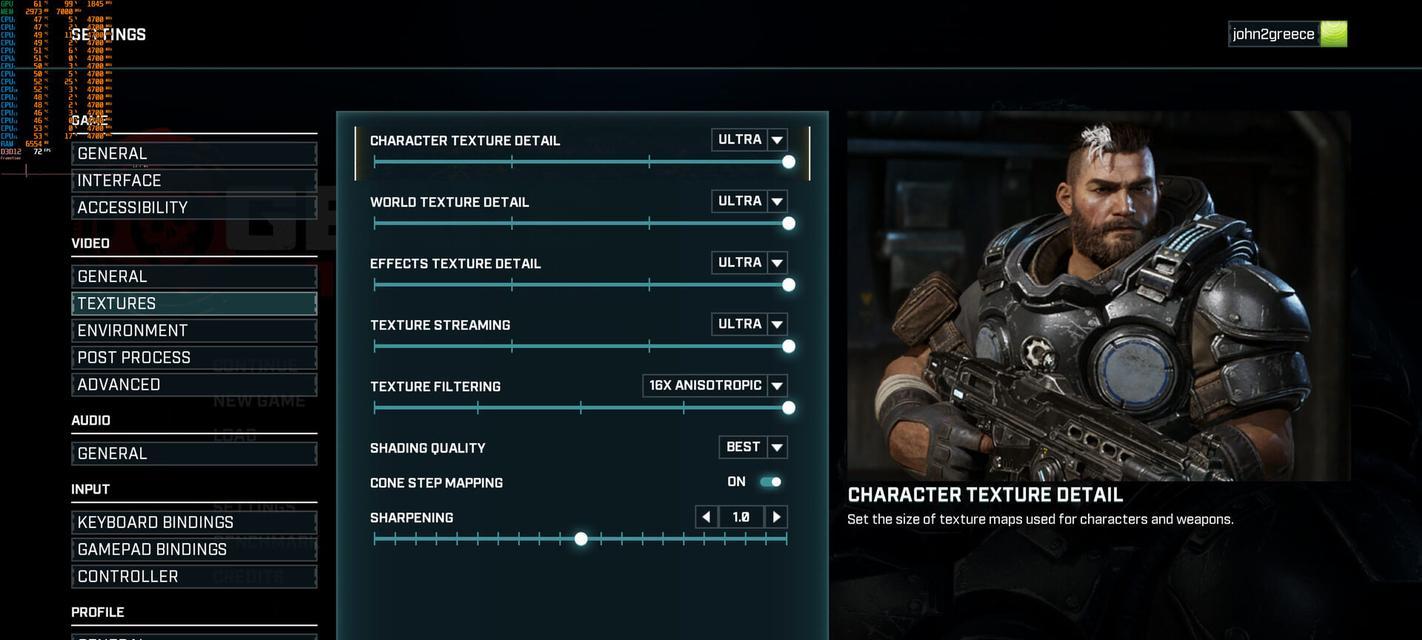Click the character preview image

(x=1098, y=296)
